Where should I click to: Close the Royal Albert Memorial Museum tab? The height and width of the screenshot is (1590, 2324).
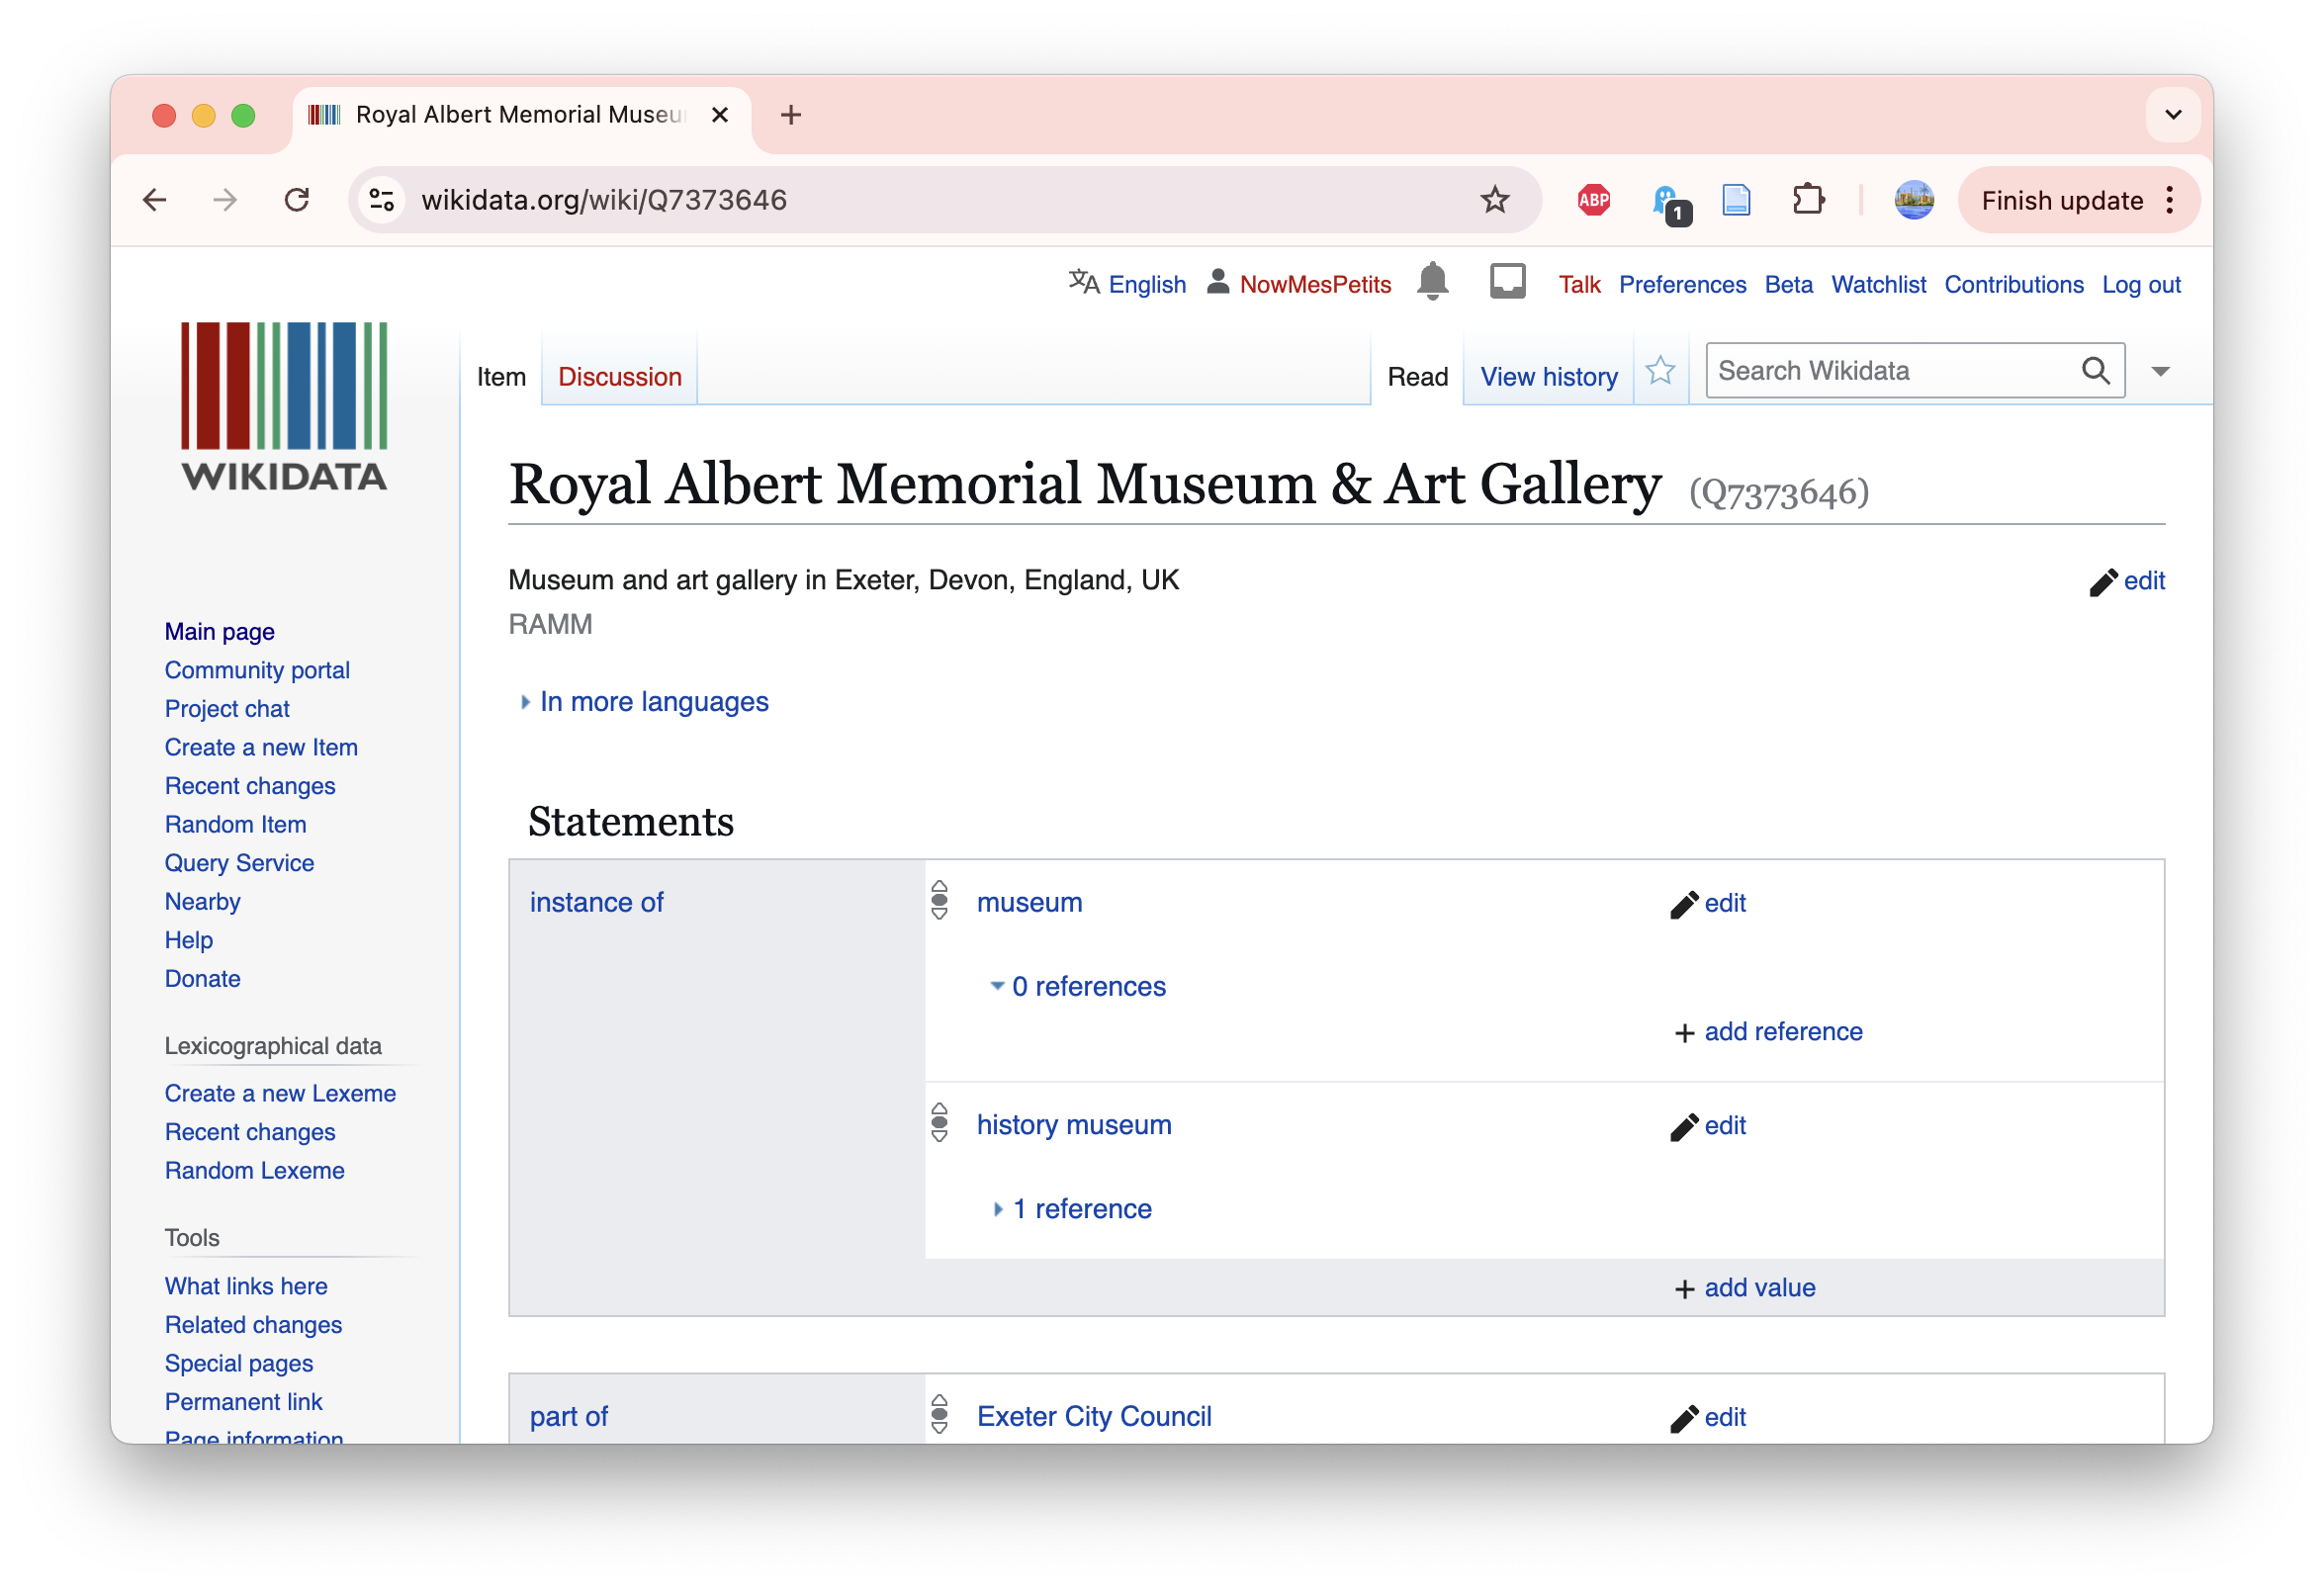click(719, 115)
